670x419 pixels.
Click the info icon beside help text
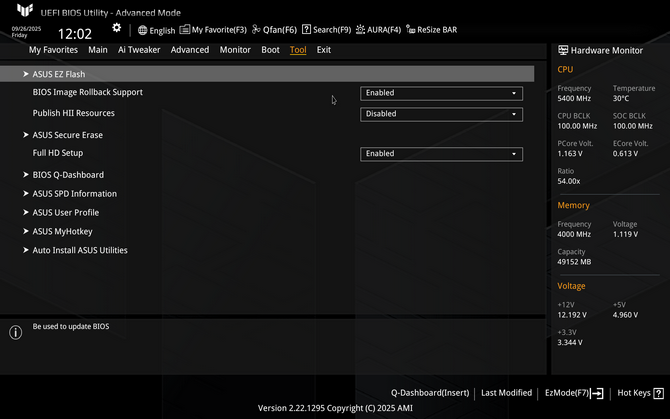[15, 332]
